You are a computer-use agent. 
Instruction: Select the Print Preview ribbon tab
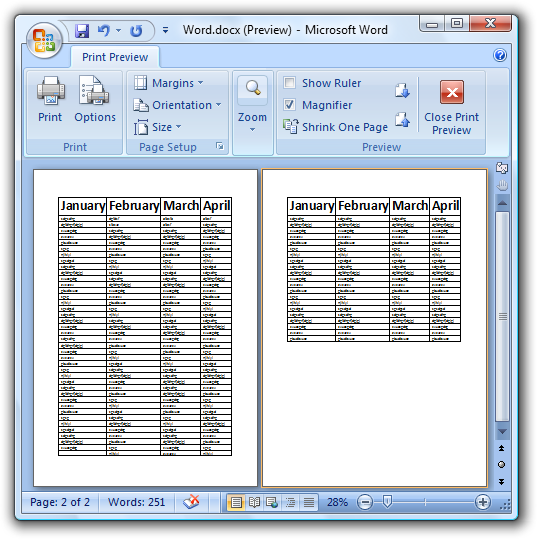[115, 57]
